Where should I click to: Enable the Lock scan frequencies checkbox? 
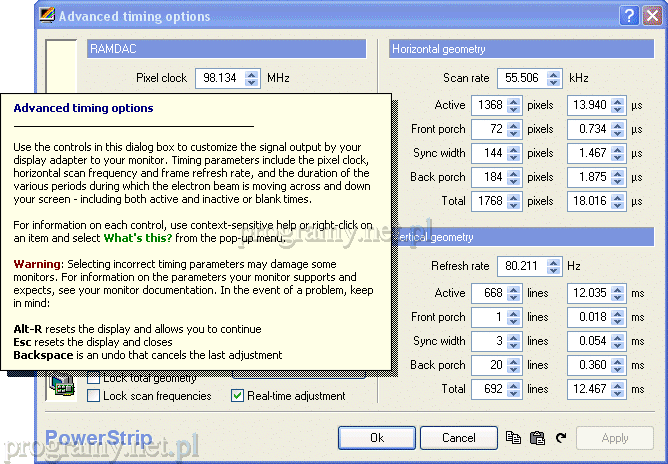pyautogui.click(x=94, y=396)
